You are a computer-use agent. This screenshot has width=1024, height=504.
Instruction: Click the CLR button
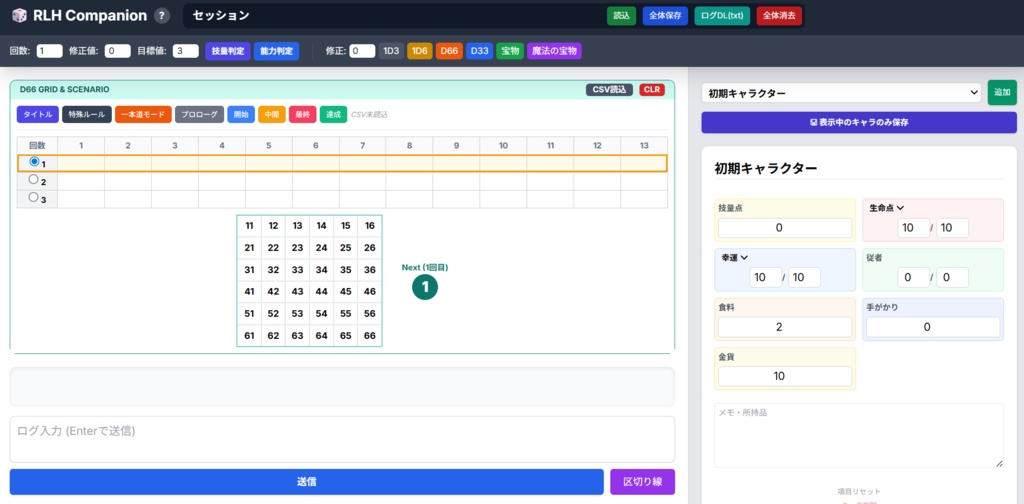pos(652,89)
